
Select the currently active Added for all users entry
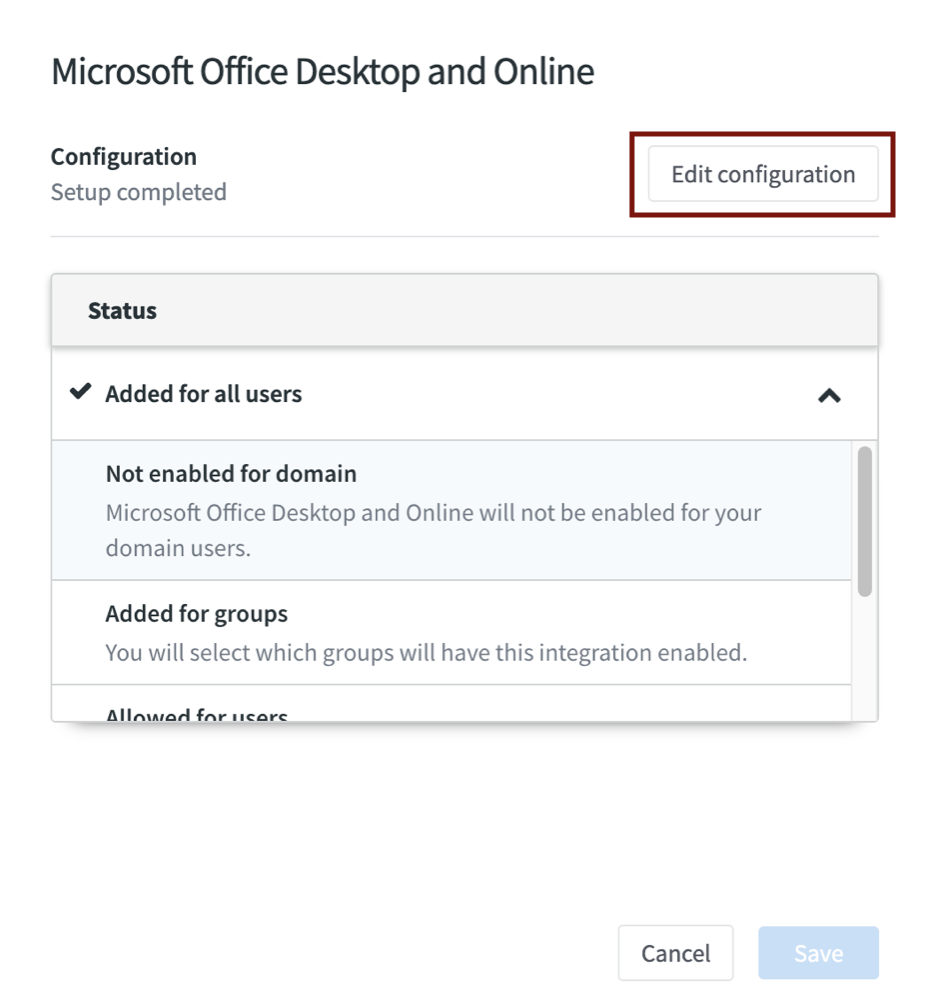click(203, 393)
